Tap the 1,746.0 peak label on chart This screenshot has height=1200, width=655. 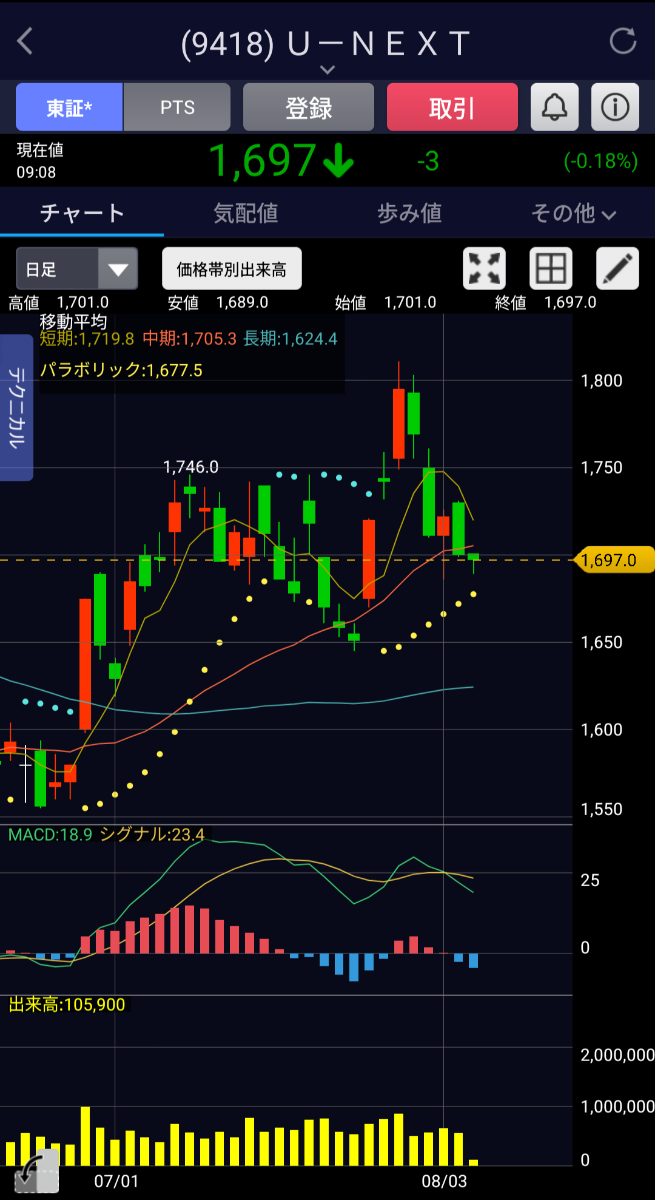coord(191,466)
